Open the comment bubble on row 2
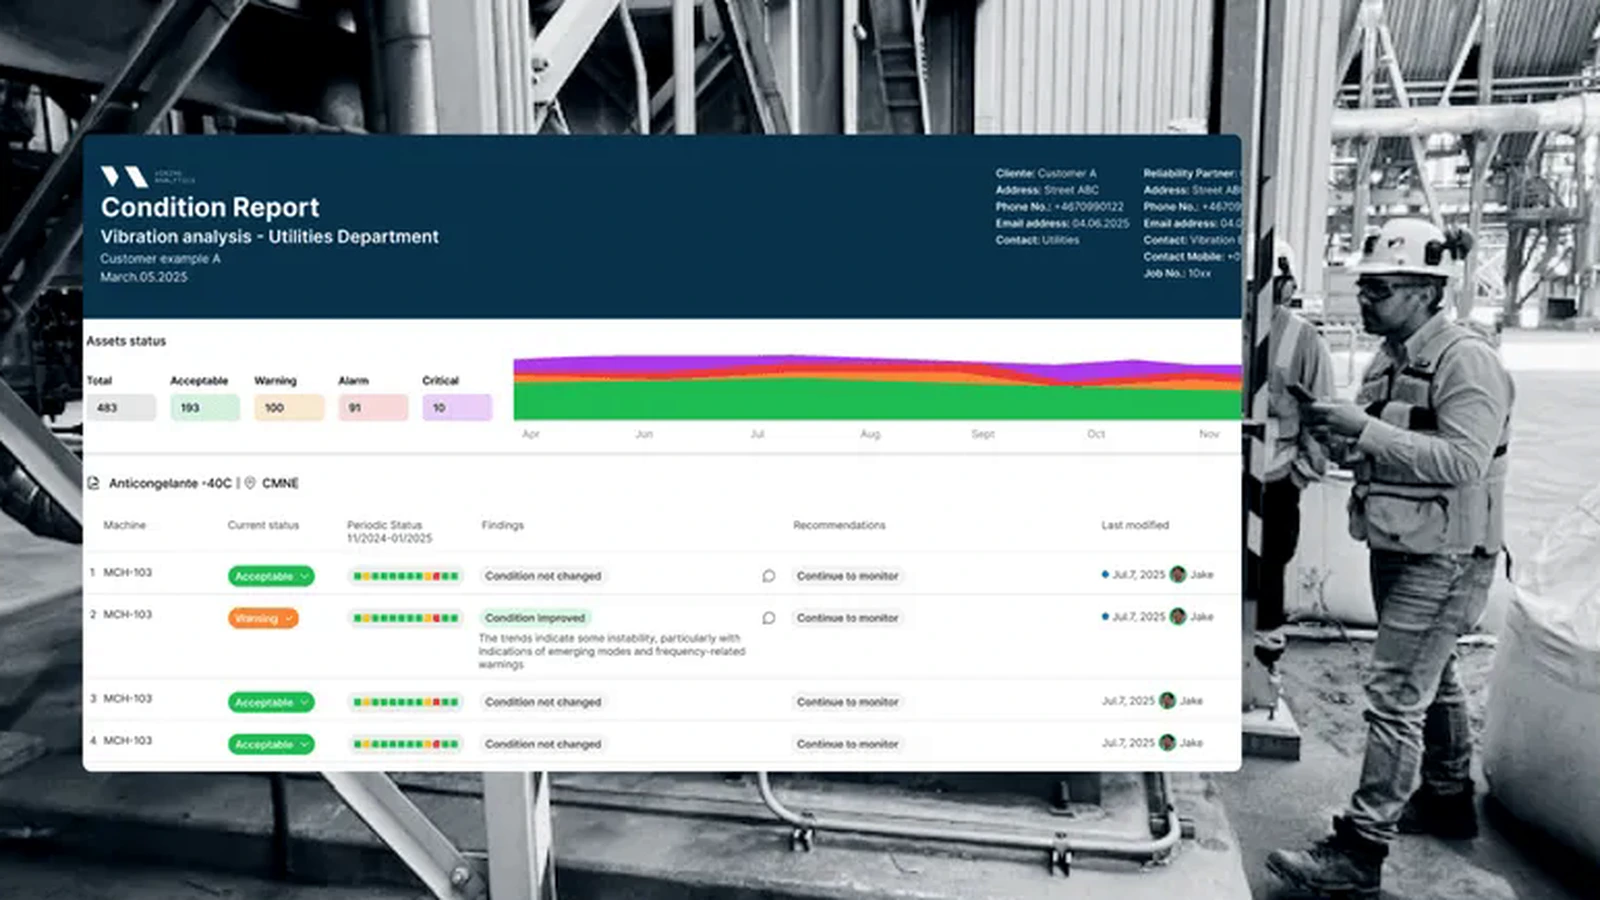 point(768,618)
